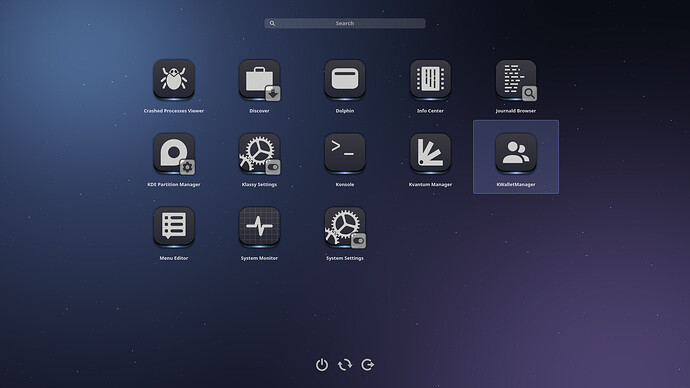Click the log out button
This screenshot has height=388, width=690.
pyautogui.click(x=367, y=365)
